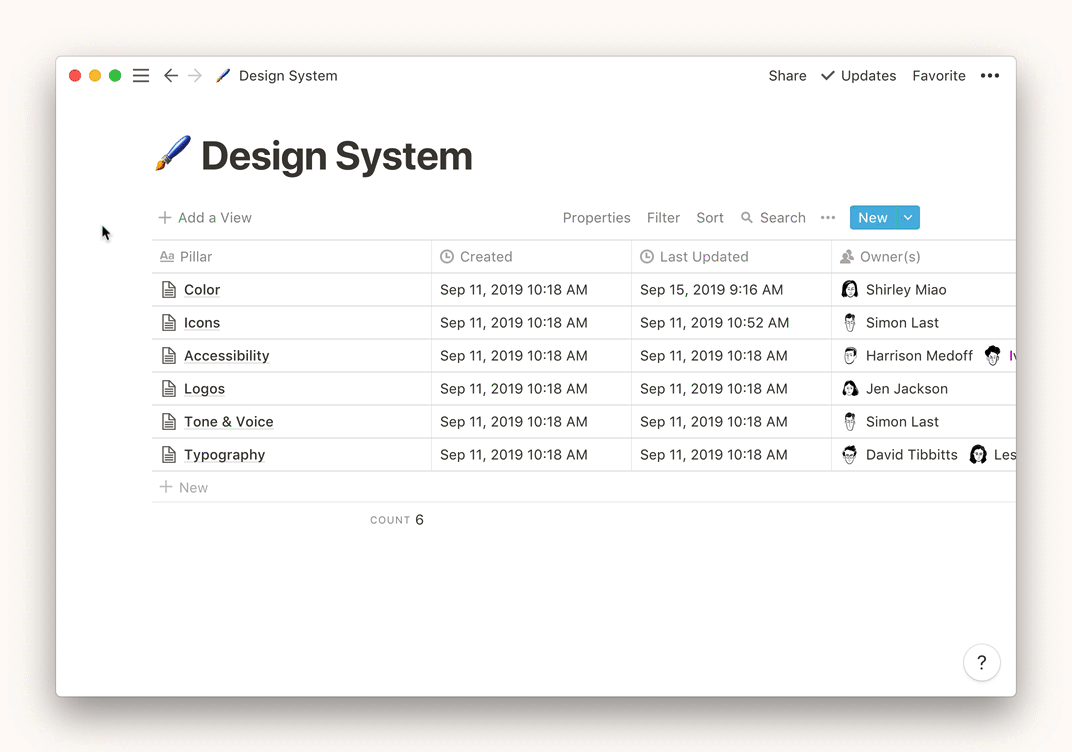
Task: Open the Owner(s) column header menu
Action: pos(889,257)
